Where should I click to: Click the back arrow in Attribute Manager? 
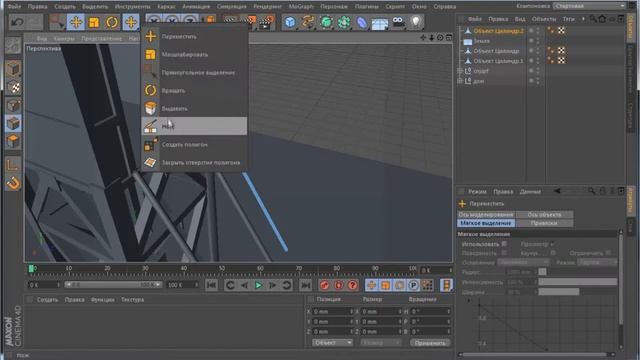click(557, 191)
